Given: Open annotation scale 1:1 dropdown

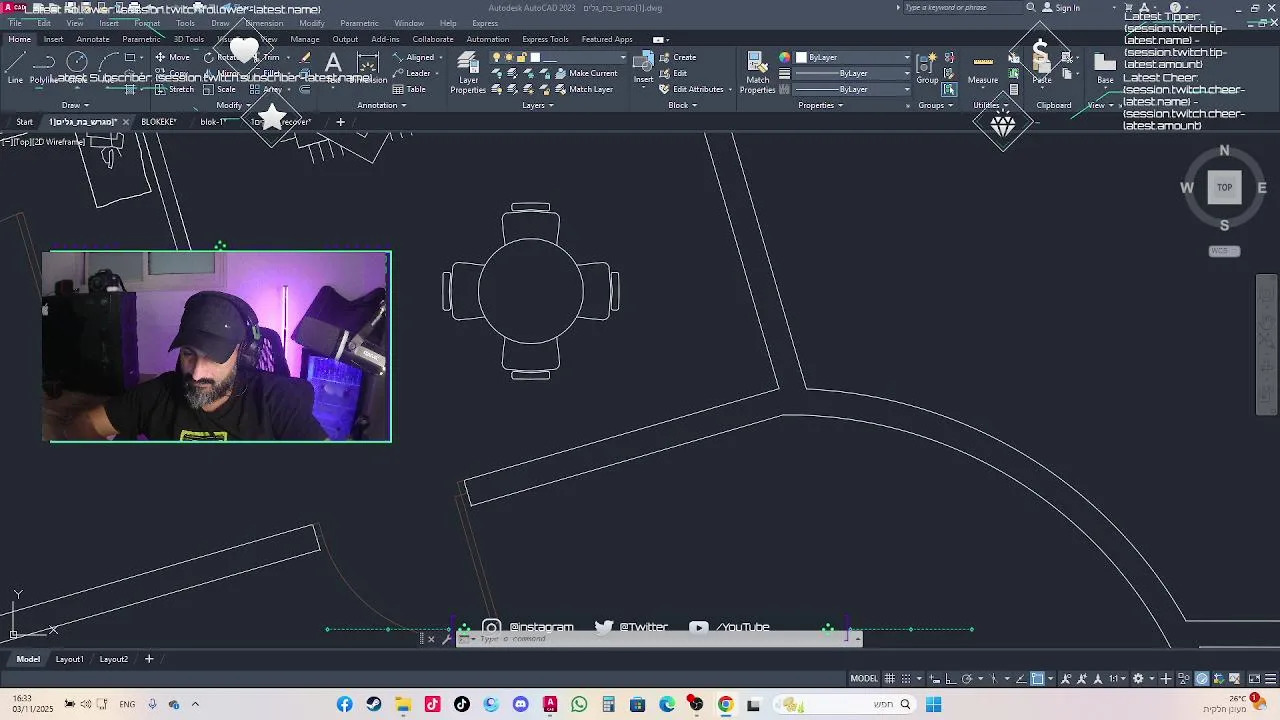Looking at the screenshot, I should pyautogui.click(x=1117, y=679).
